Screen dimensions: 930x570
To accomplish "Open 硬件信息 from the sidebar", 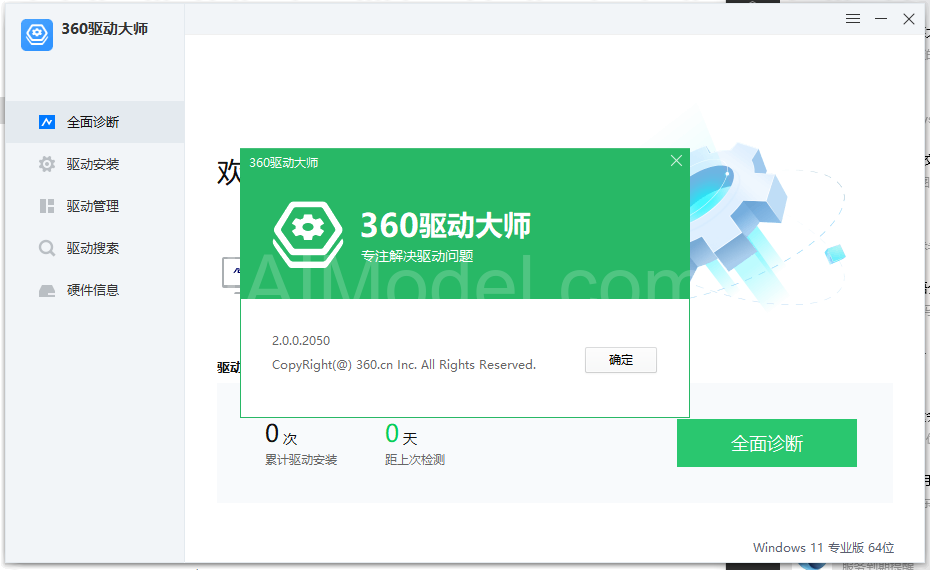I will click(95, 290).
